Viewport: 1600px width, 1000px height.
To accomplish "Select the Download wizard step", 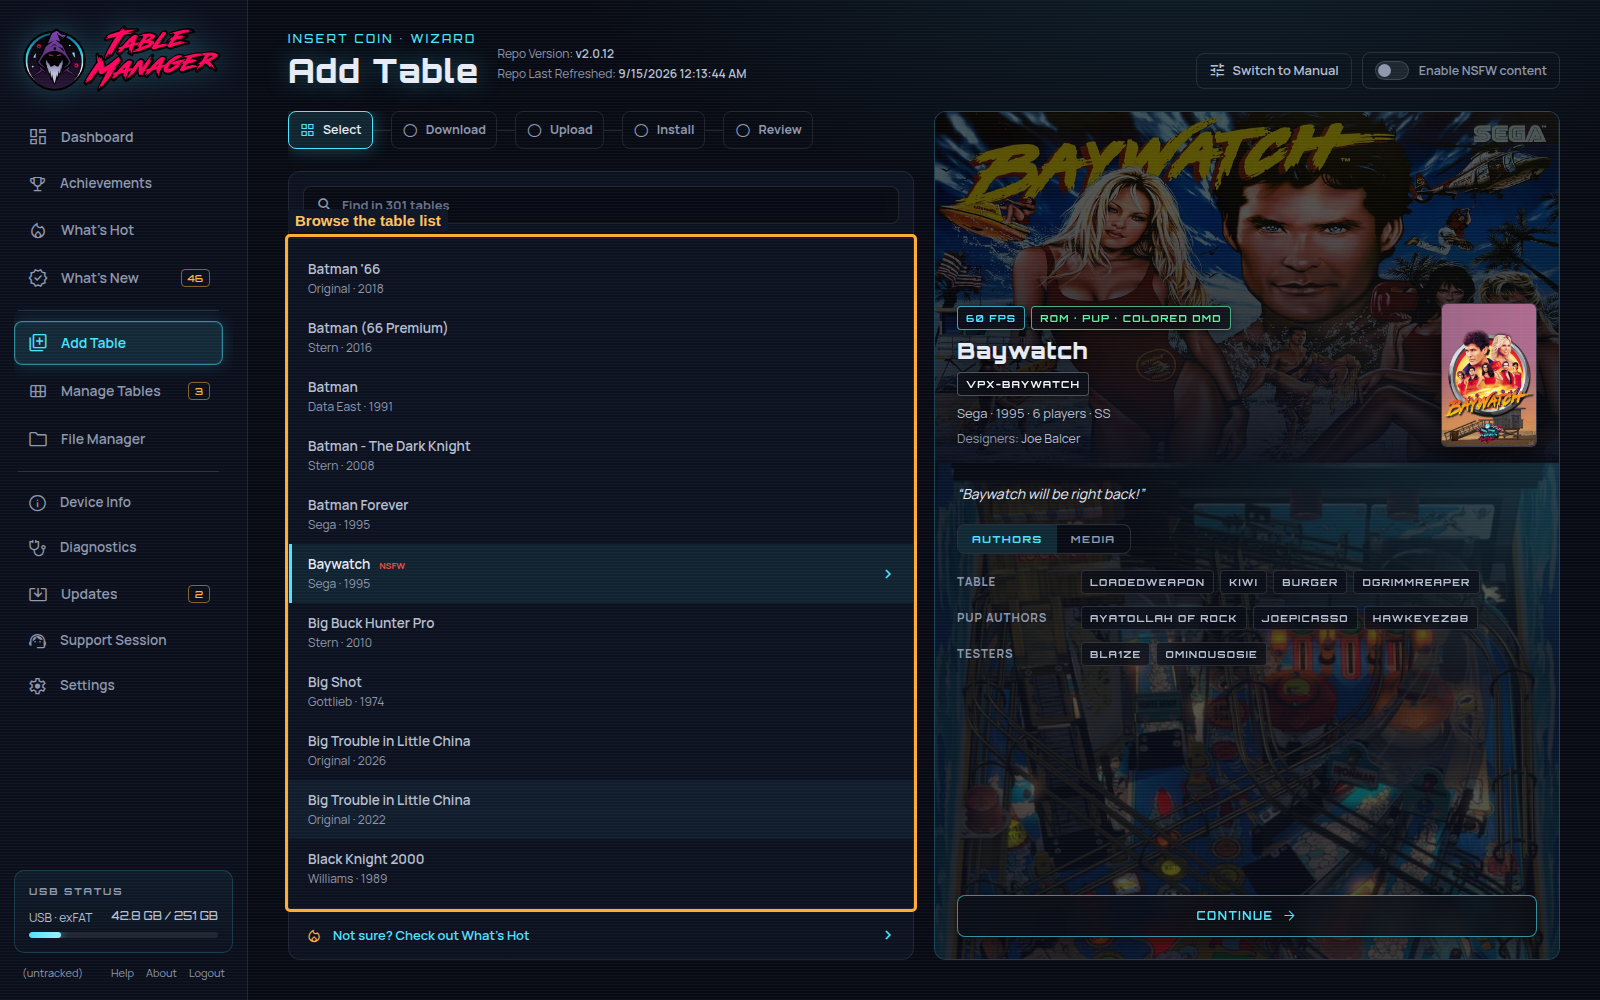I will [x=444, y=130].
